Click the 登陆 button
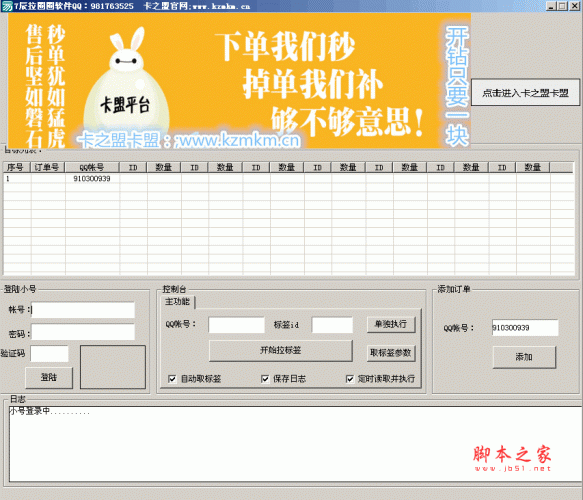Screen dimensions: 583x500 (49, 378)
